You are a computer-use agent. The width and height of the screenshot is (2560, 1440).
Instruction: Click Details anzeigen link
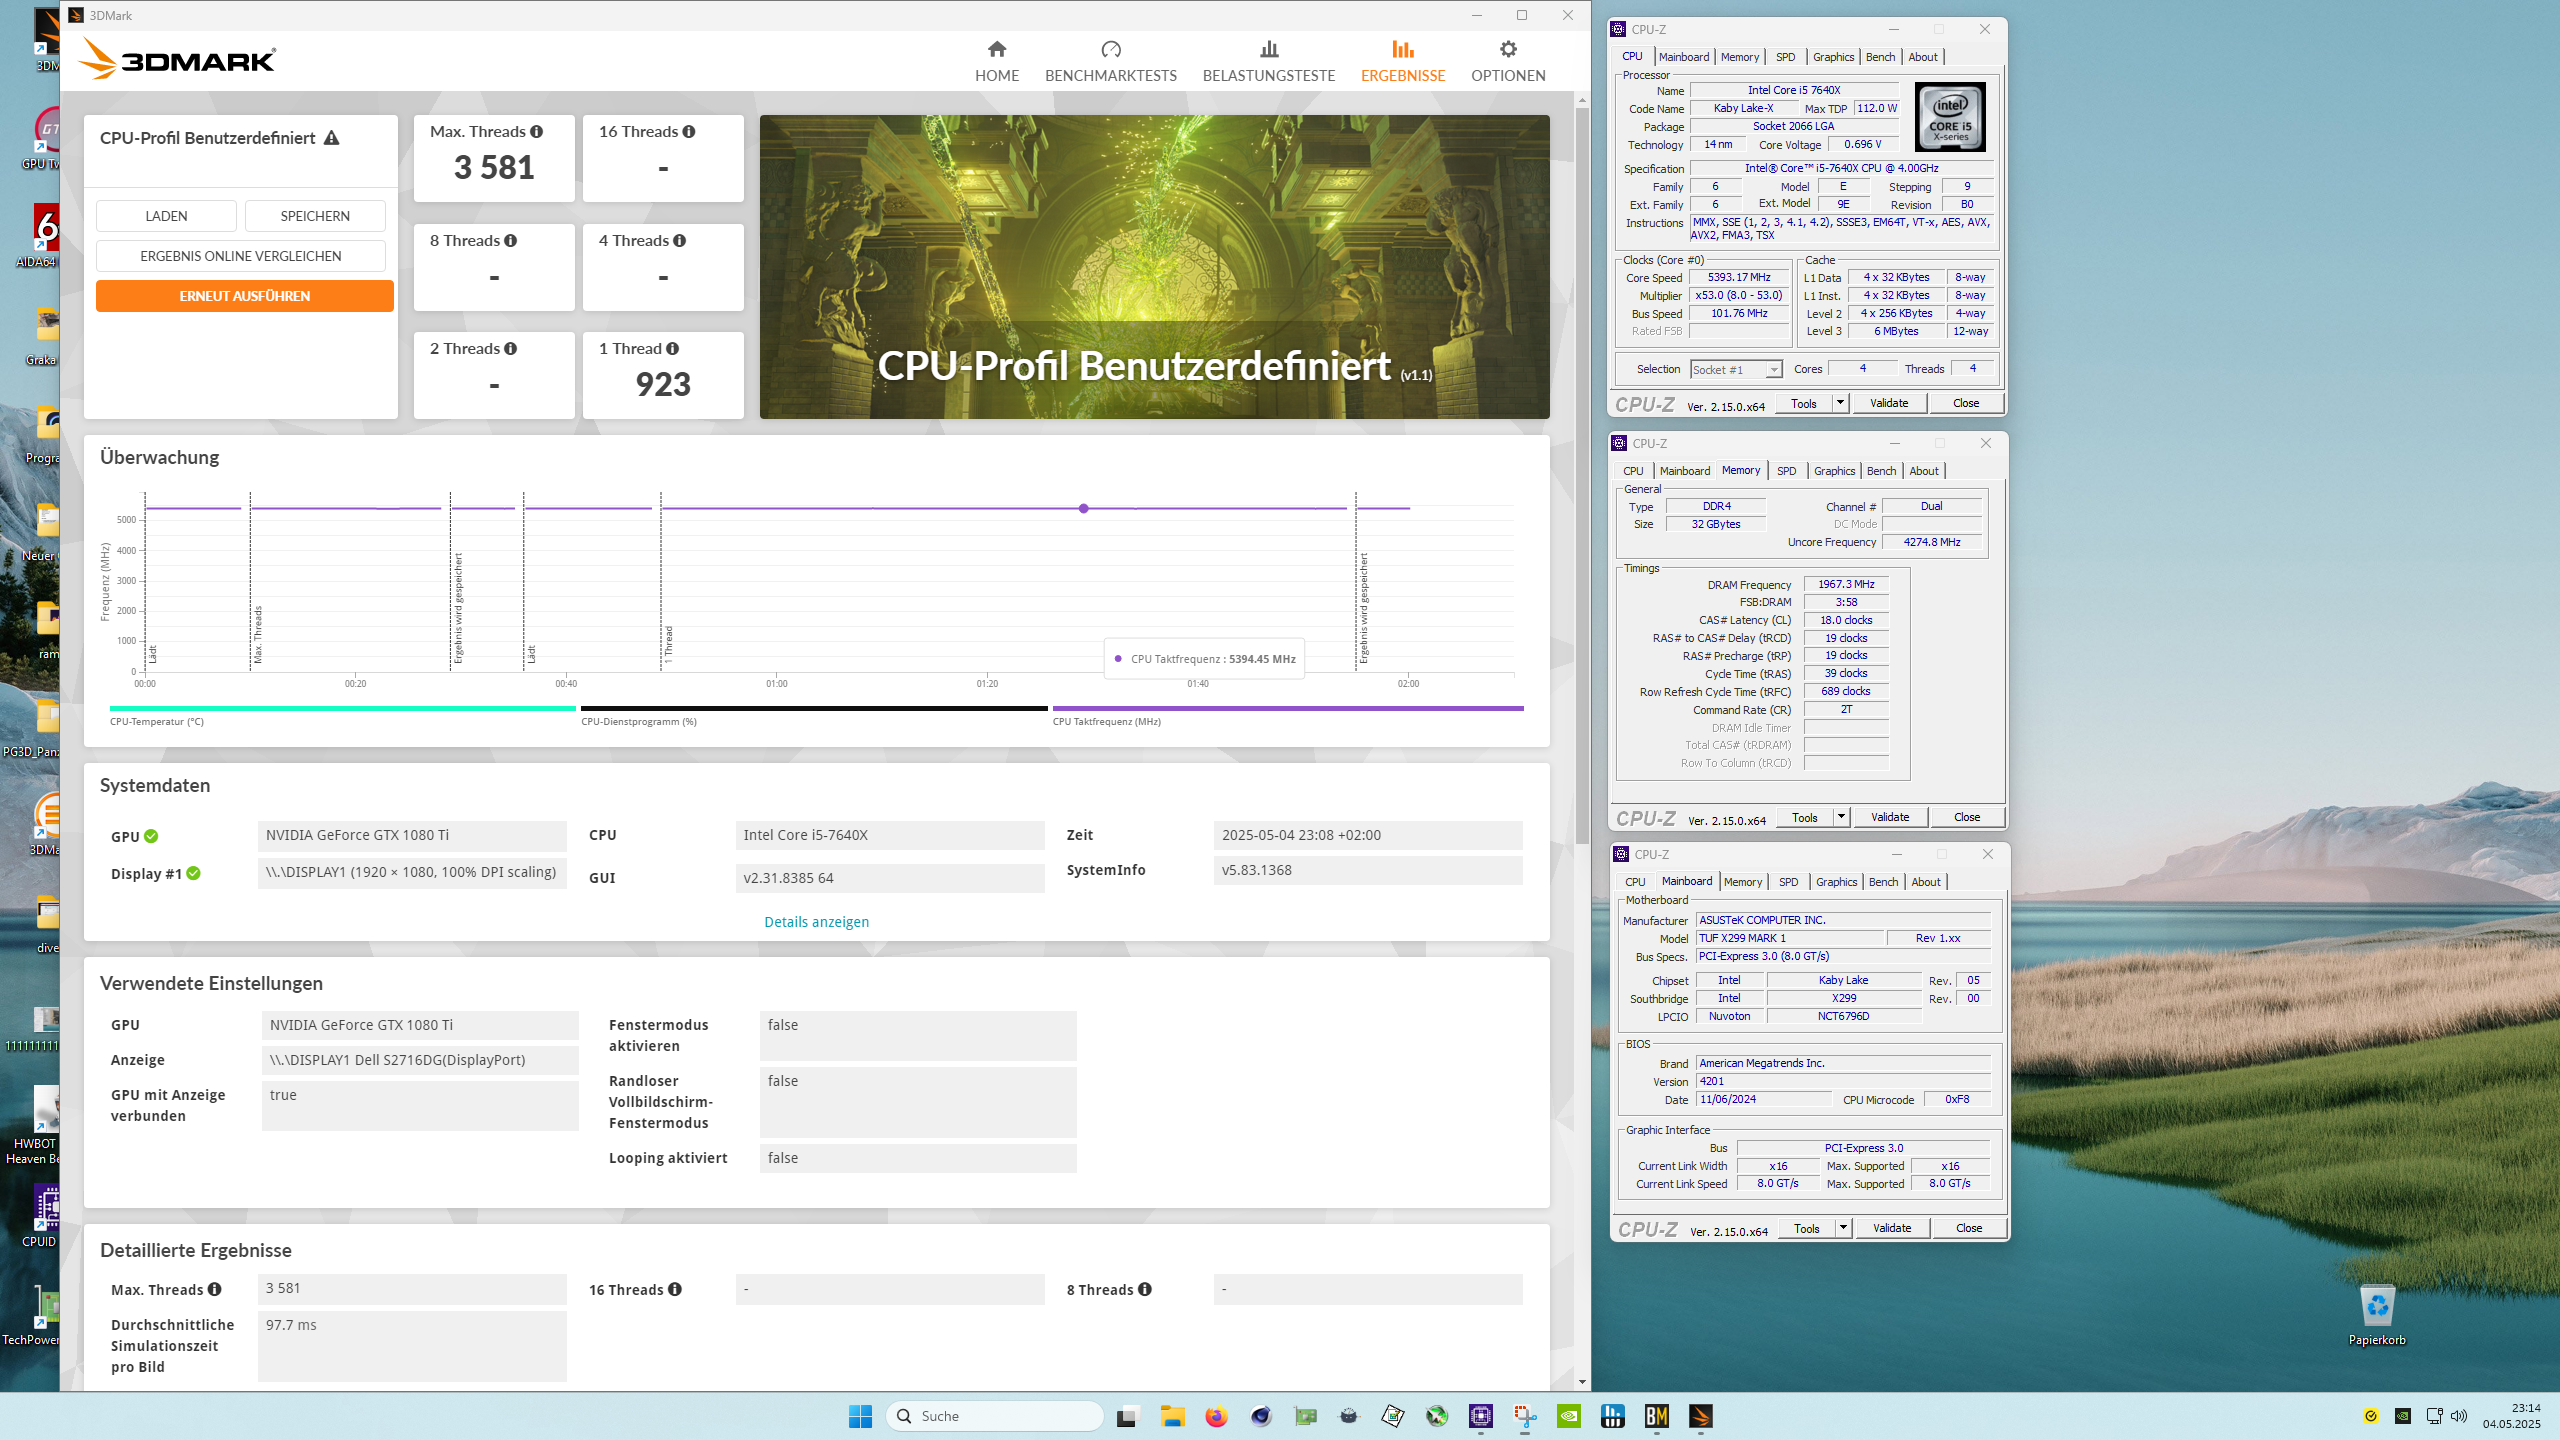pyautogui.click(x=816, y=922)
